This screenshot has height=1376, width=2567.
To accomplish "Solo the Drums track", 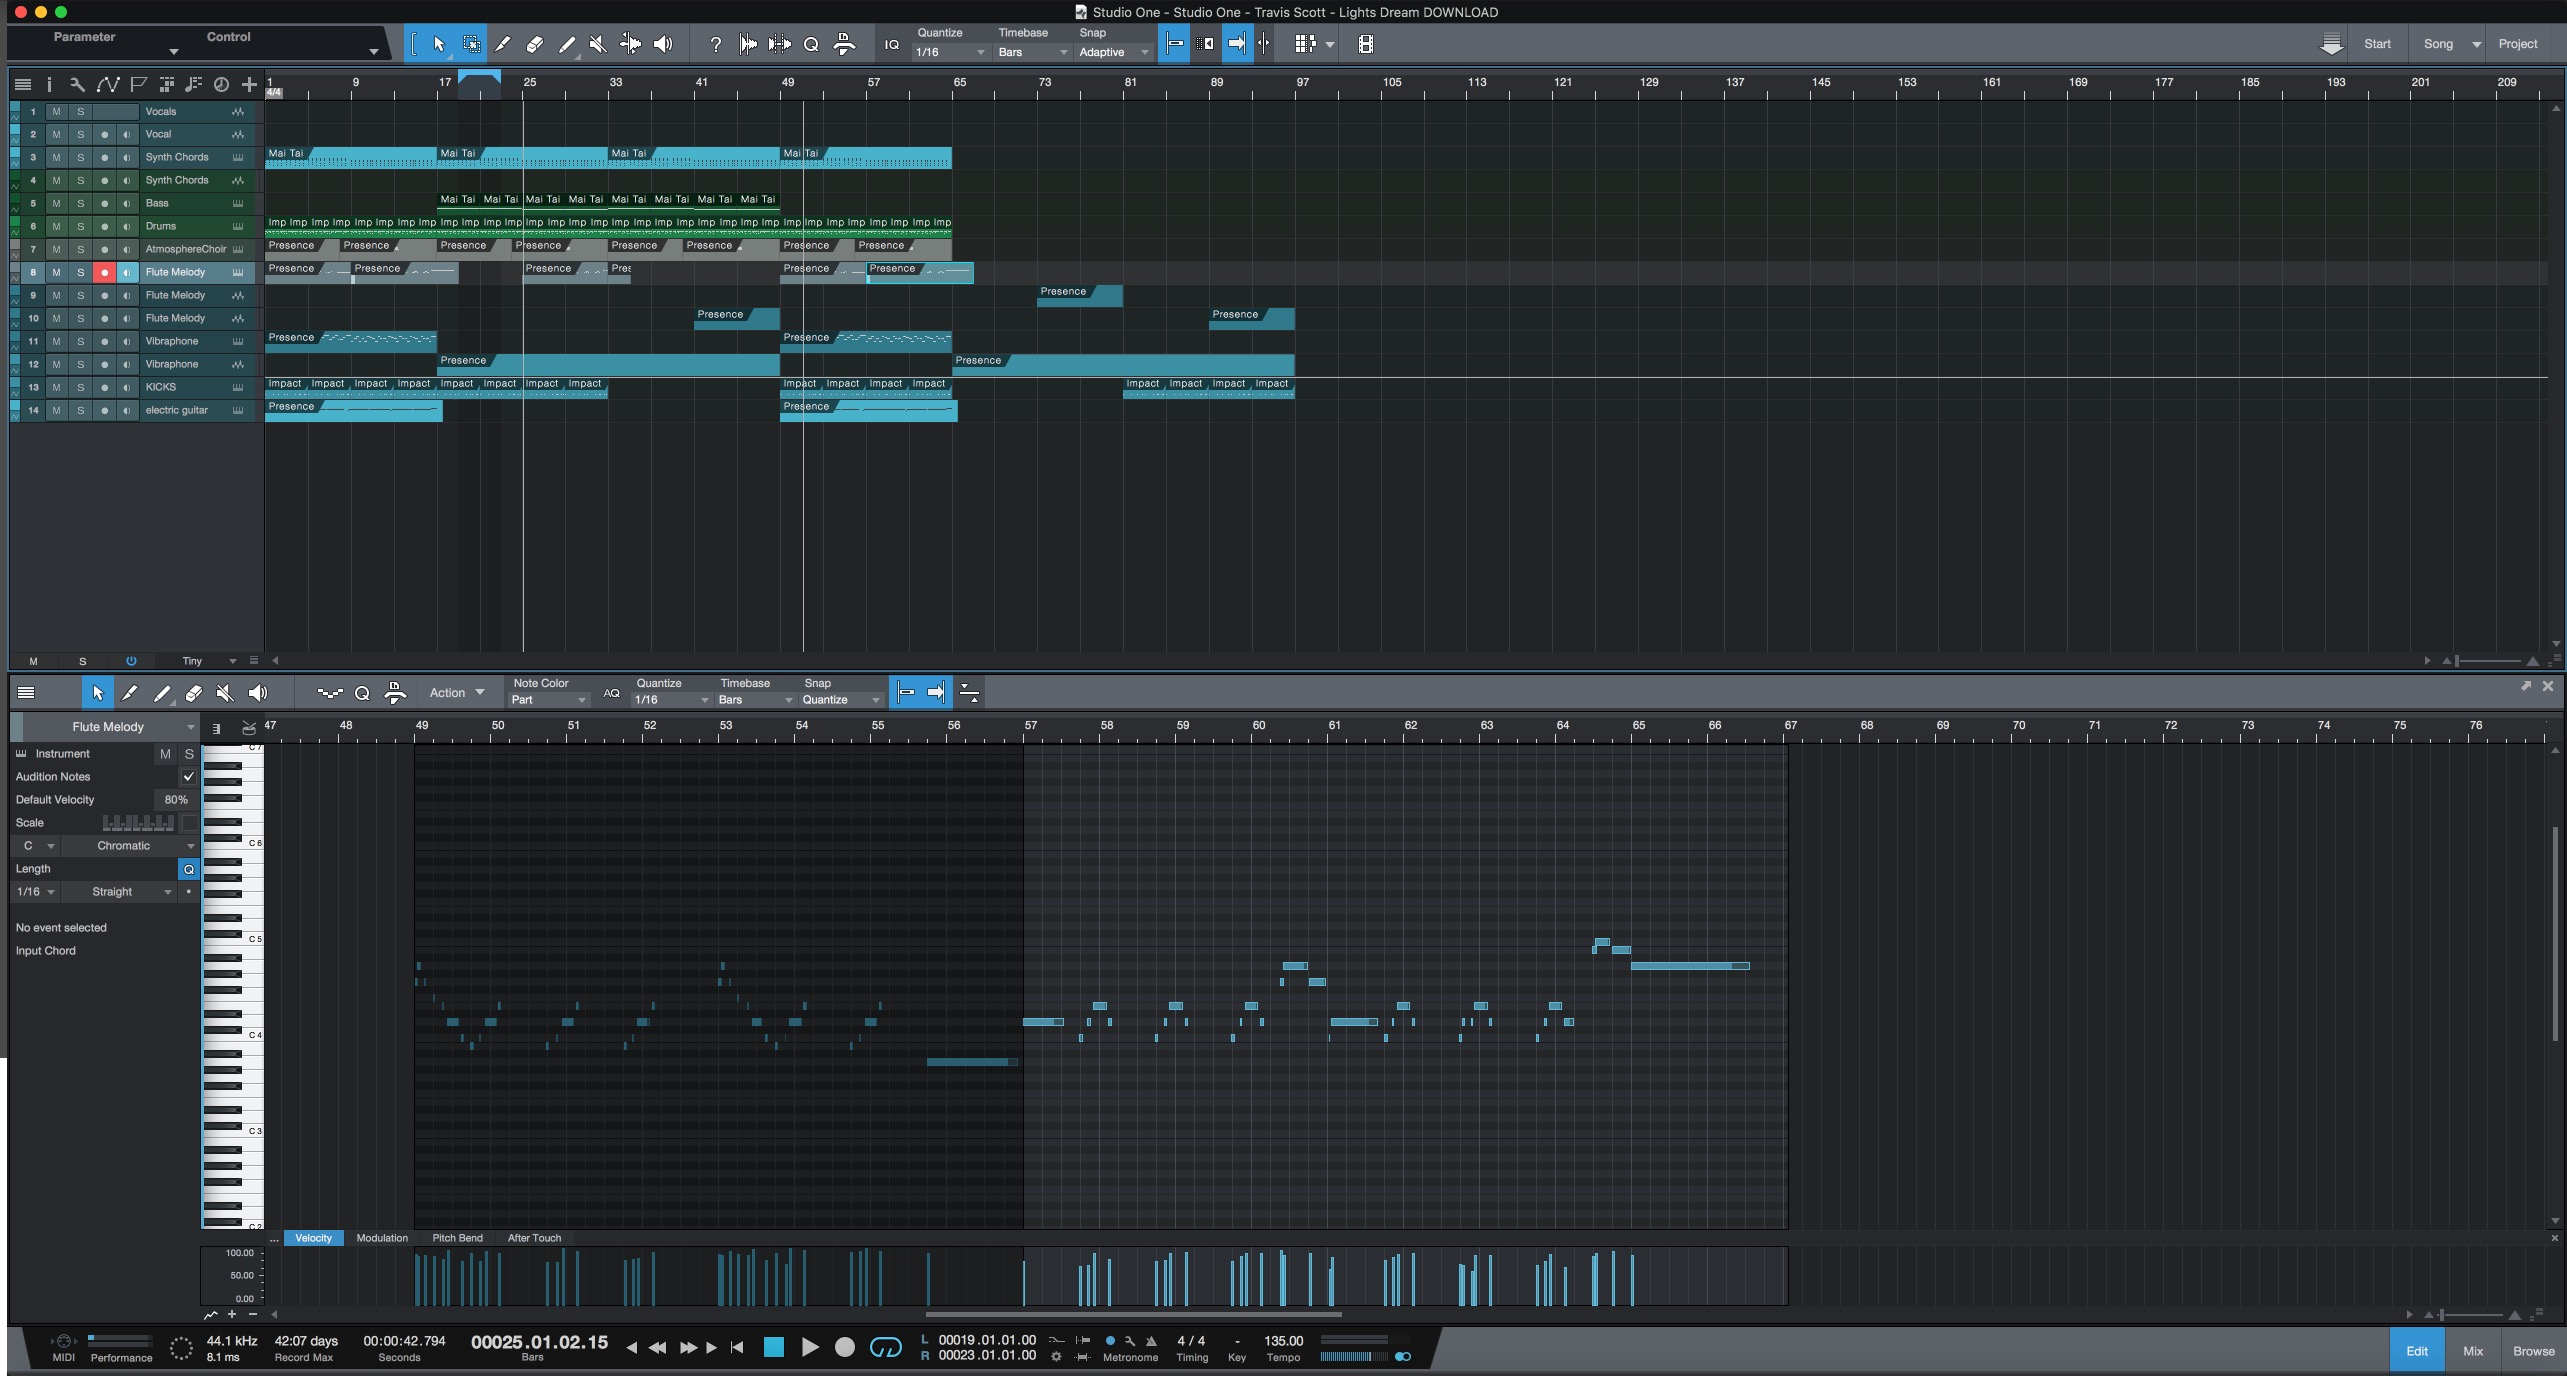I will (x=81, y=226).
